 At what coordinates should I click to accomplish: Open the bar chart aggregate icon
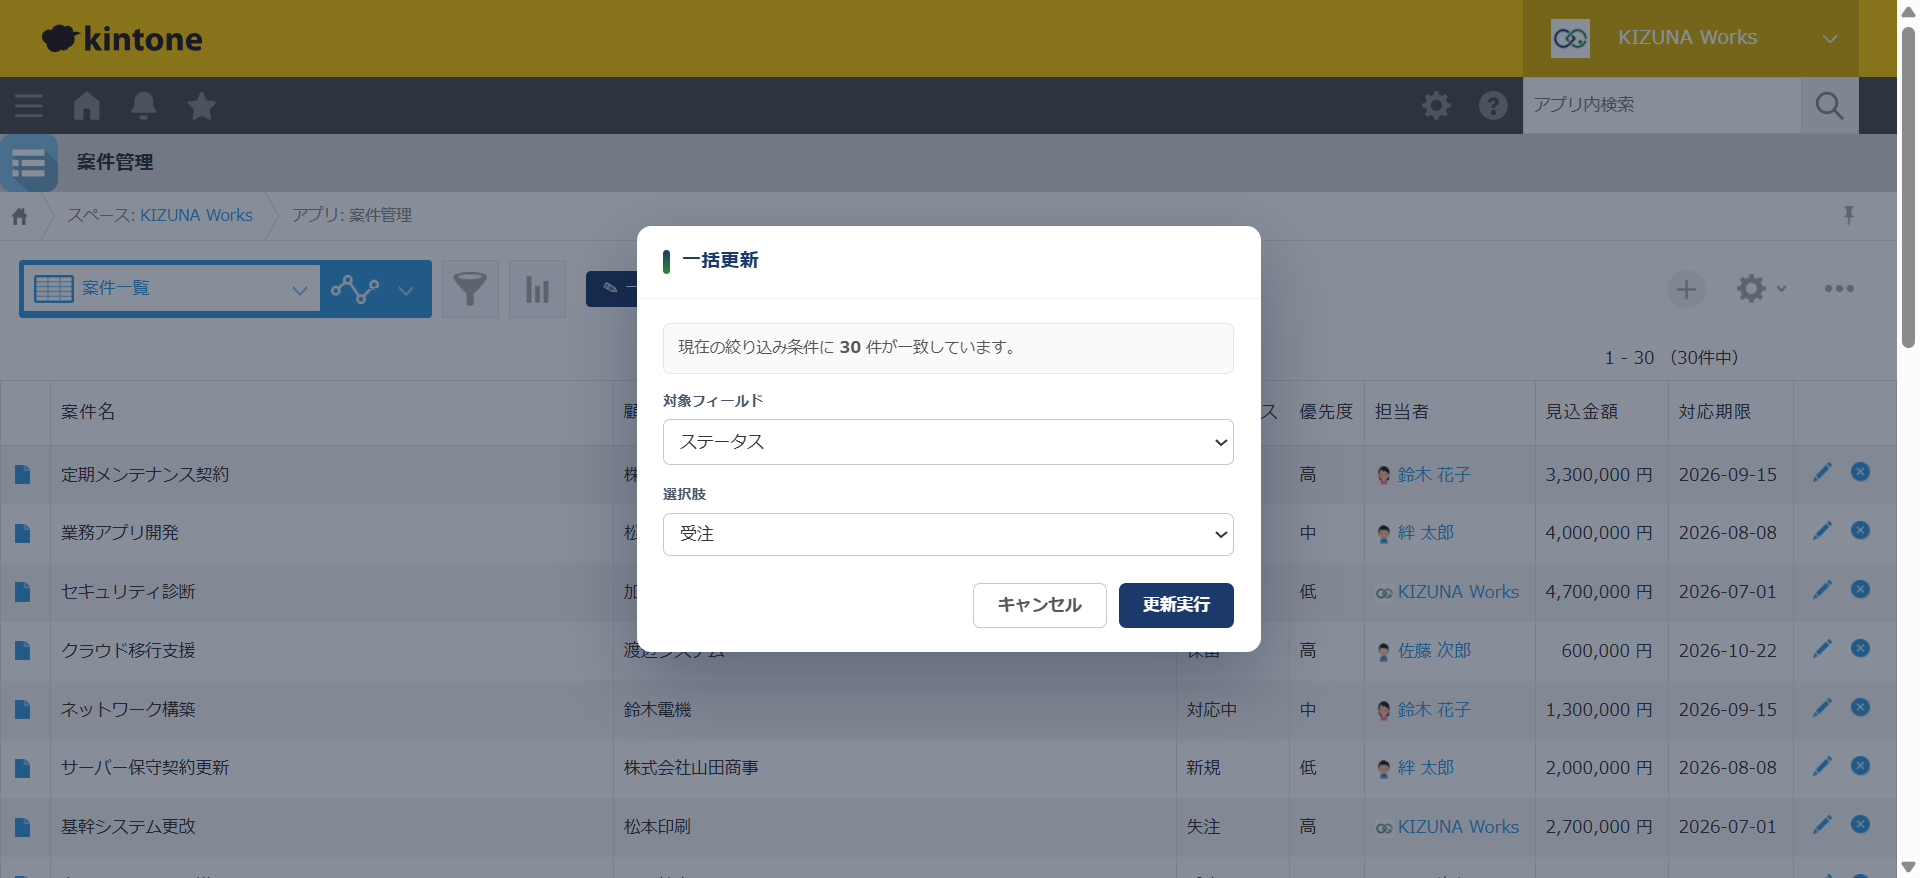pyautogui.click(x=537, y=289)
